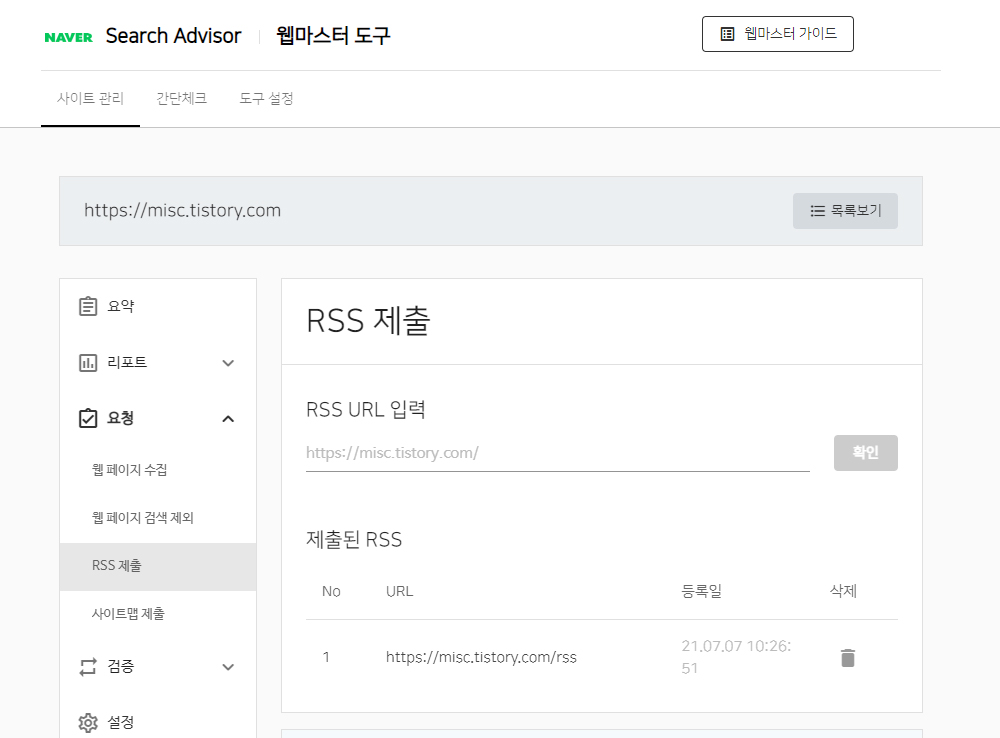Click the submitted URL https://misc.tistory.com/rss
The image size is (1000, 738).
pos(482,657)
